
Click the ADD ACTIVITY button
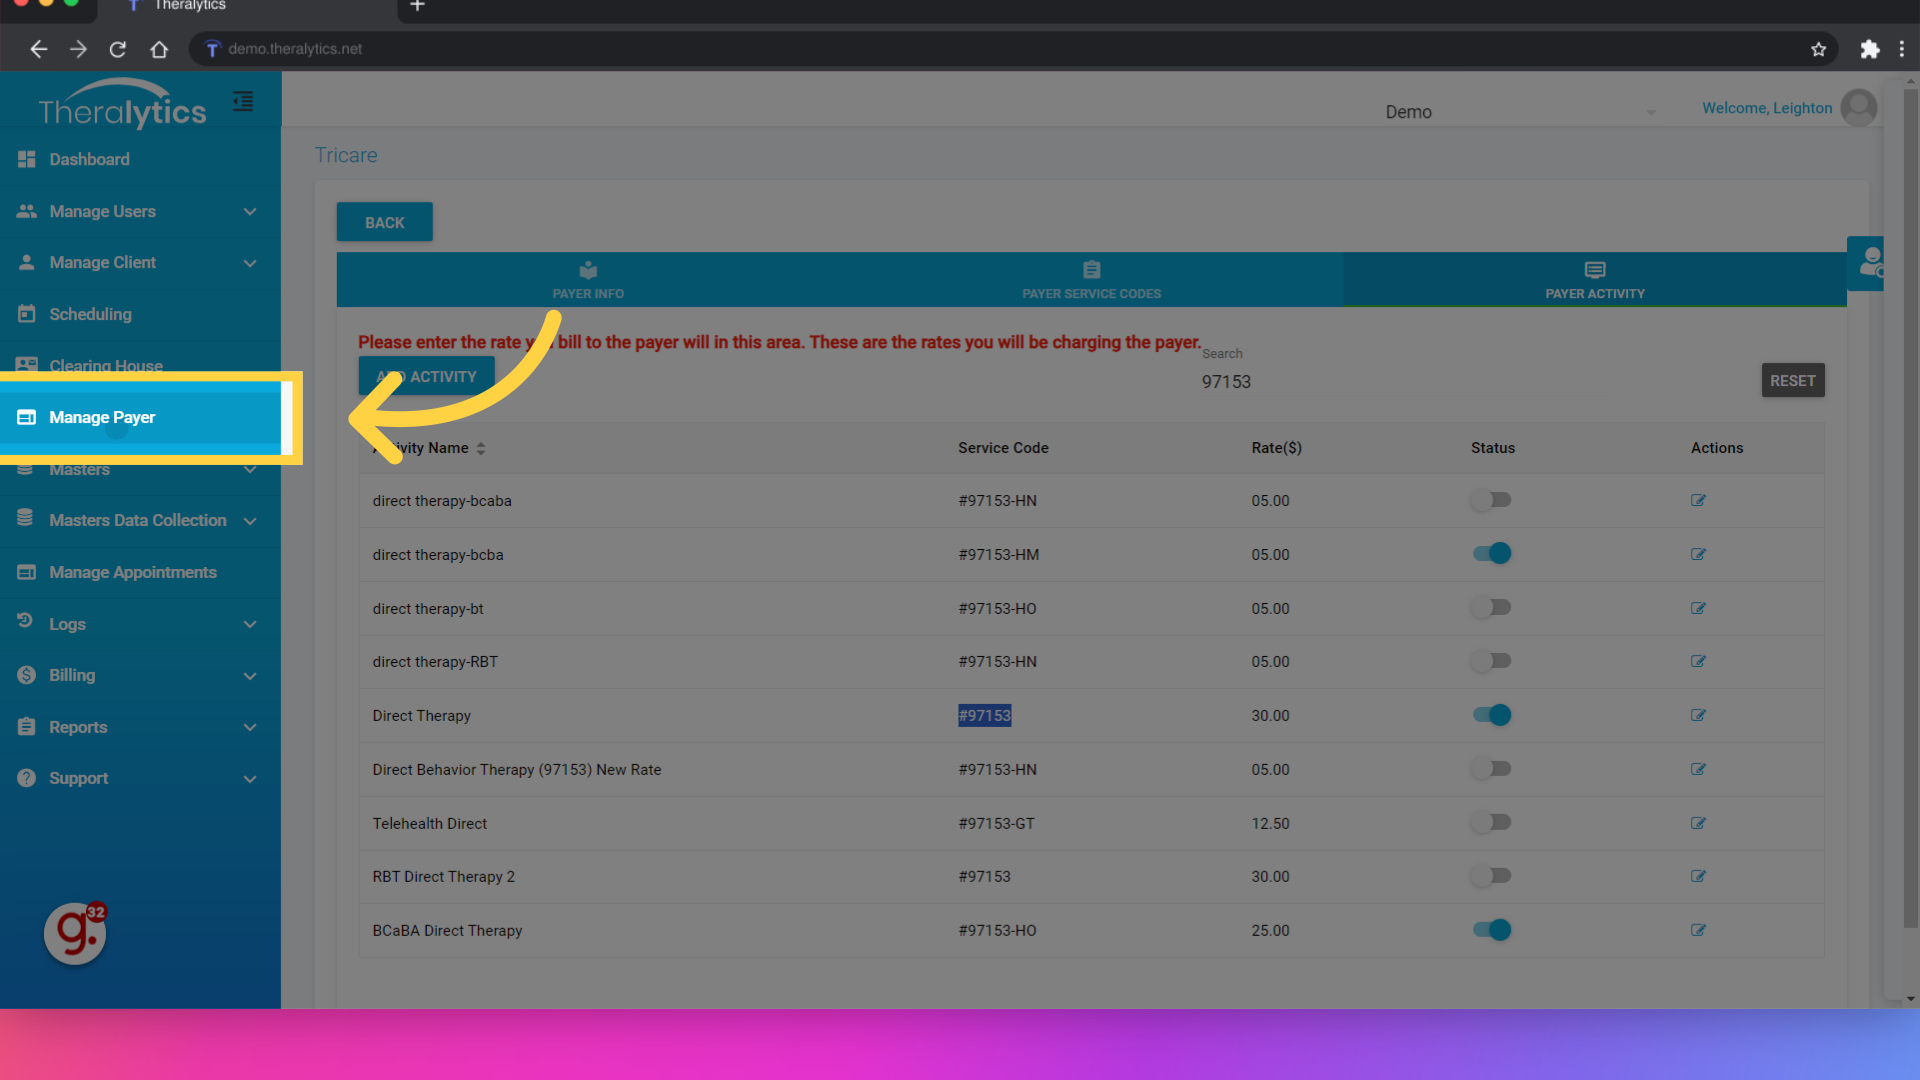[x=425, y=376]
